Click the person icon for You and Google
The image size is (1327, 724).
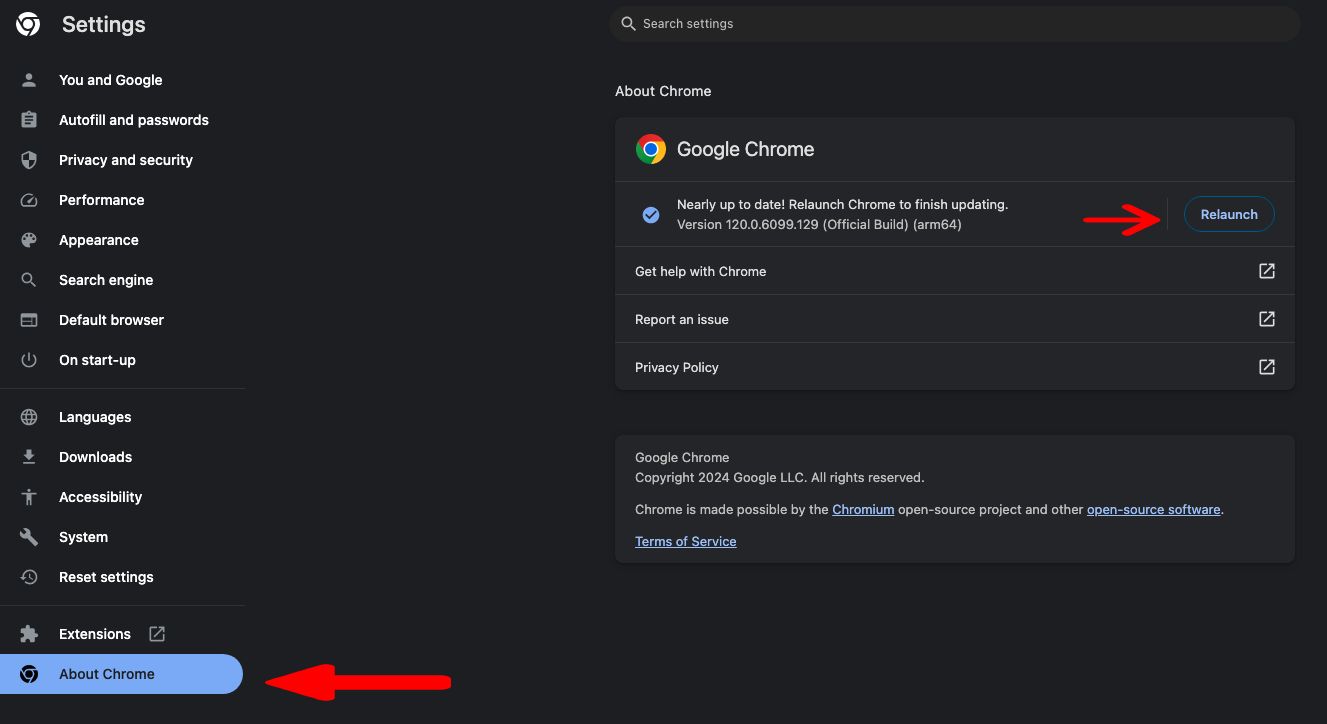coord(29,80)
